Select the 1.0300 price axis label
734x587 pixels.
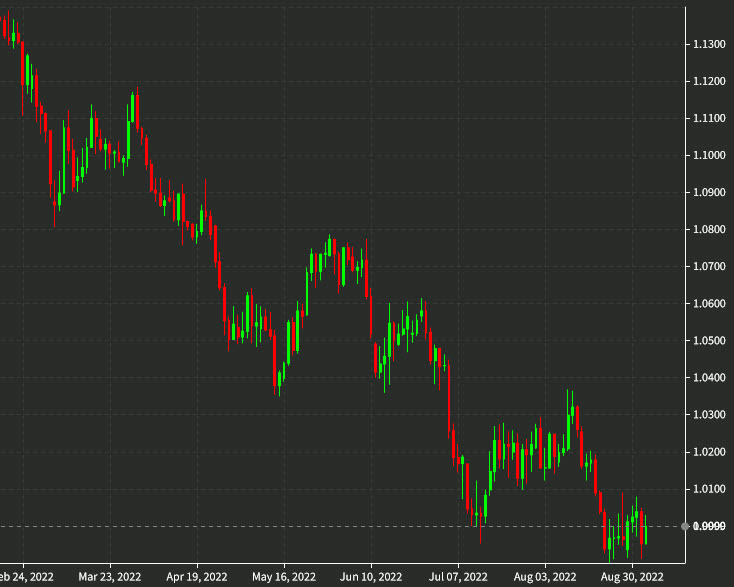tap(709, 415)
